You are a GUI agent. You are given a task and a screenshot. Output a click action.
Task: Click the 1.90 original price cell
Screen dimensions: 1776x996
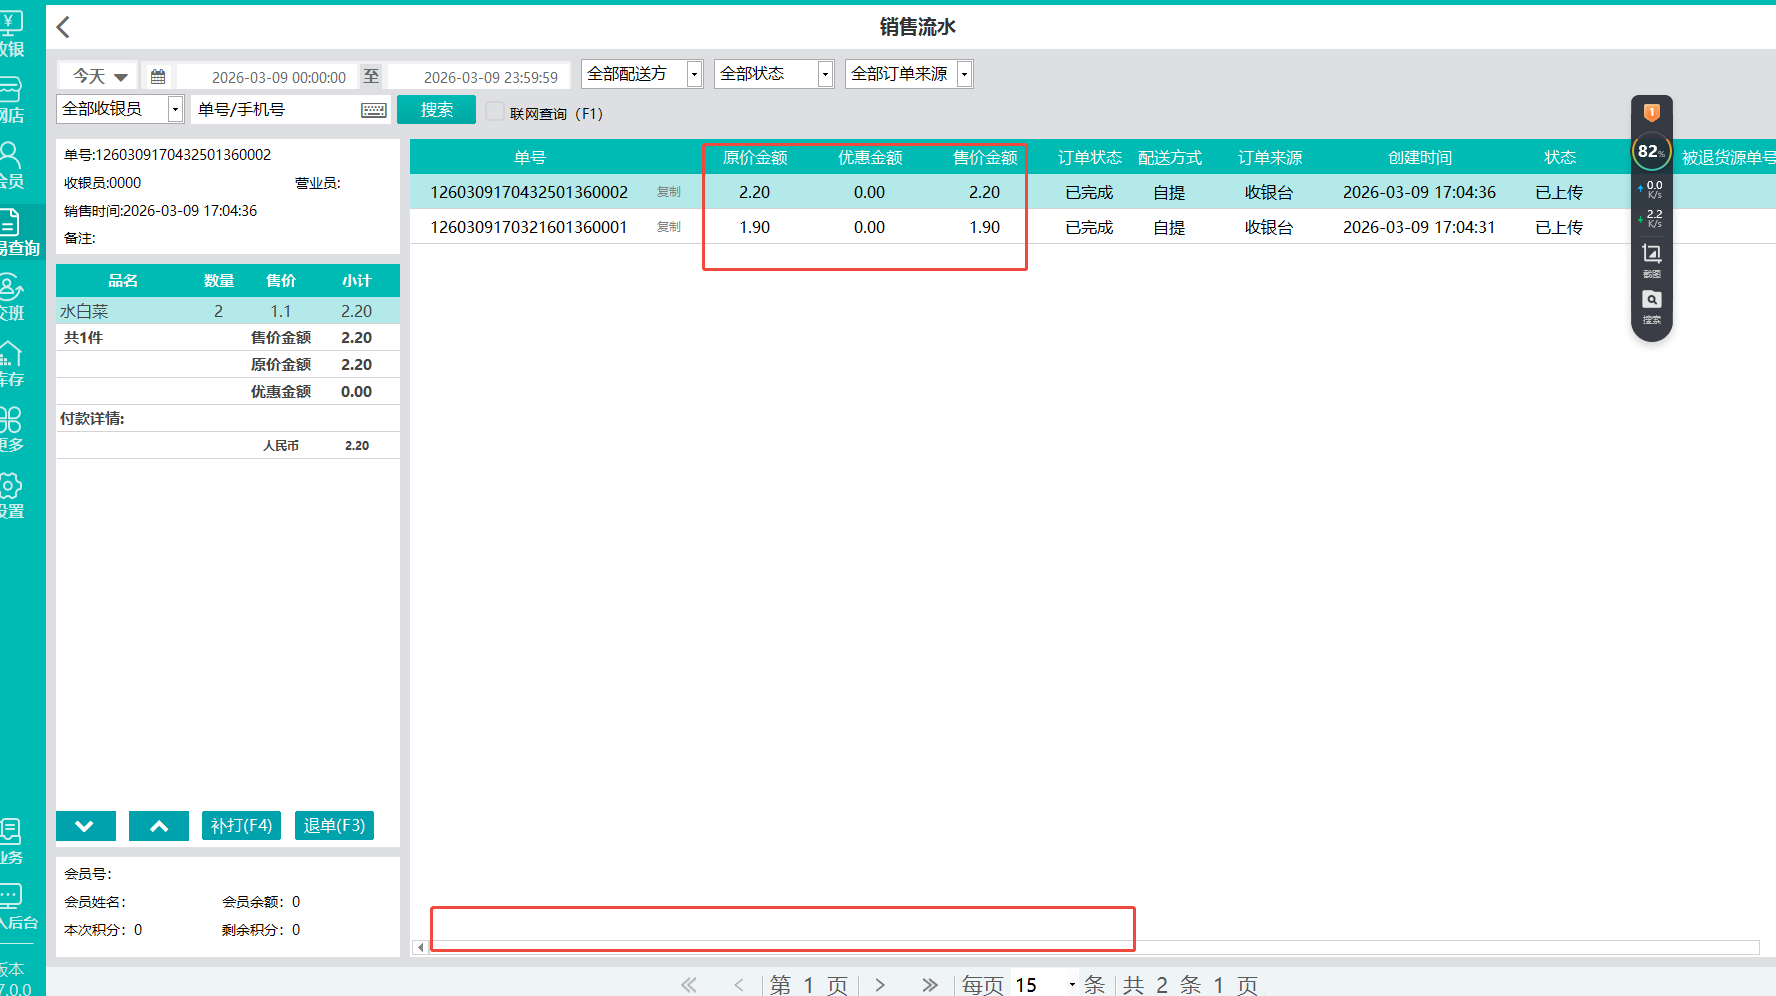click(755, 227)
